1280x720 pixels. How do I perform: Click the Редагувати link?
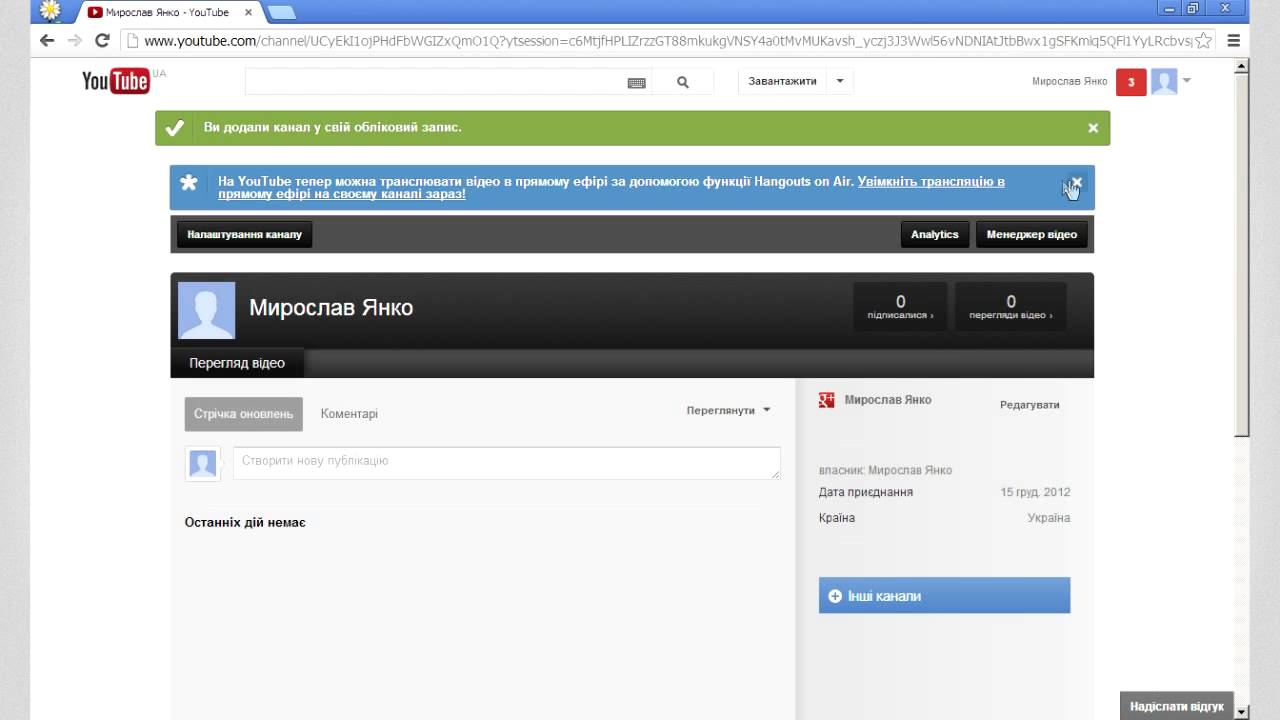pos(1029,405)
